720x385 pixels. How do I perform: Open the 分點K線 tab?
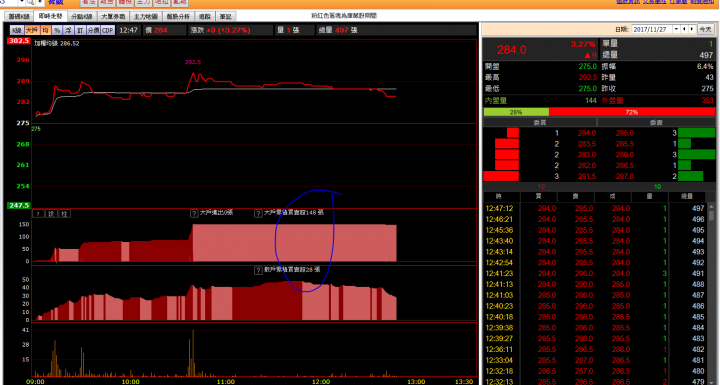pyautogui.click(x=82, y=17)
